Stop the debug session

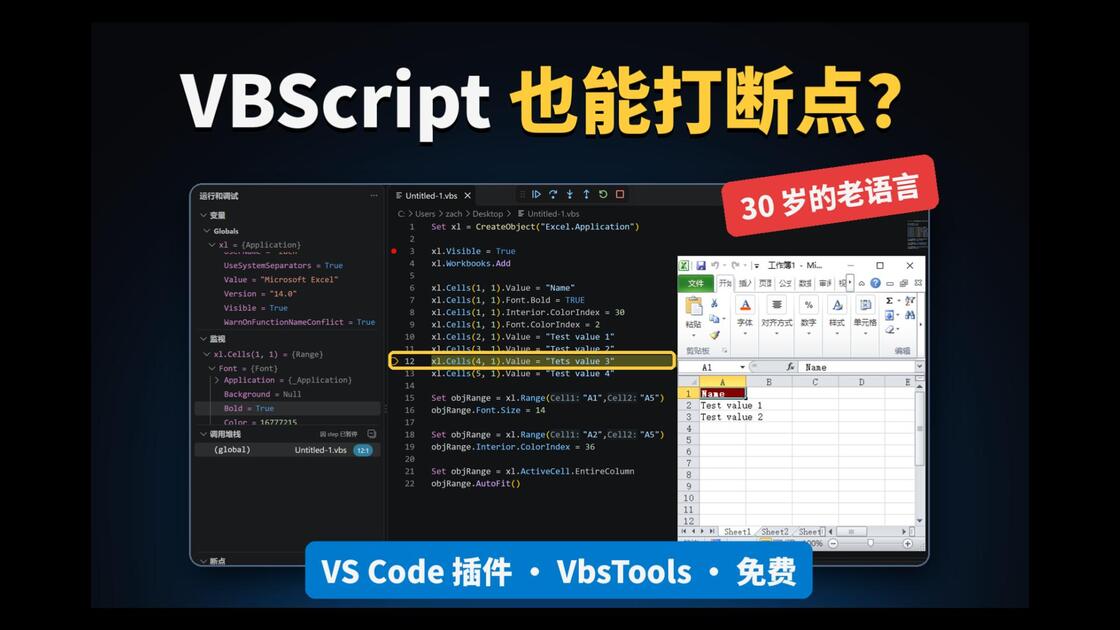[620, 194]
